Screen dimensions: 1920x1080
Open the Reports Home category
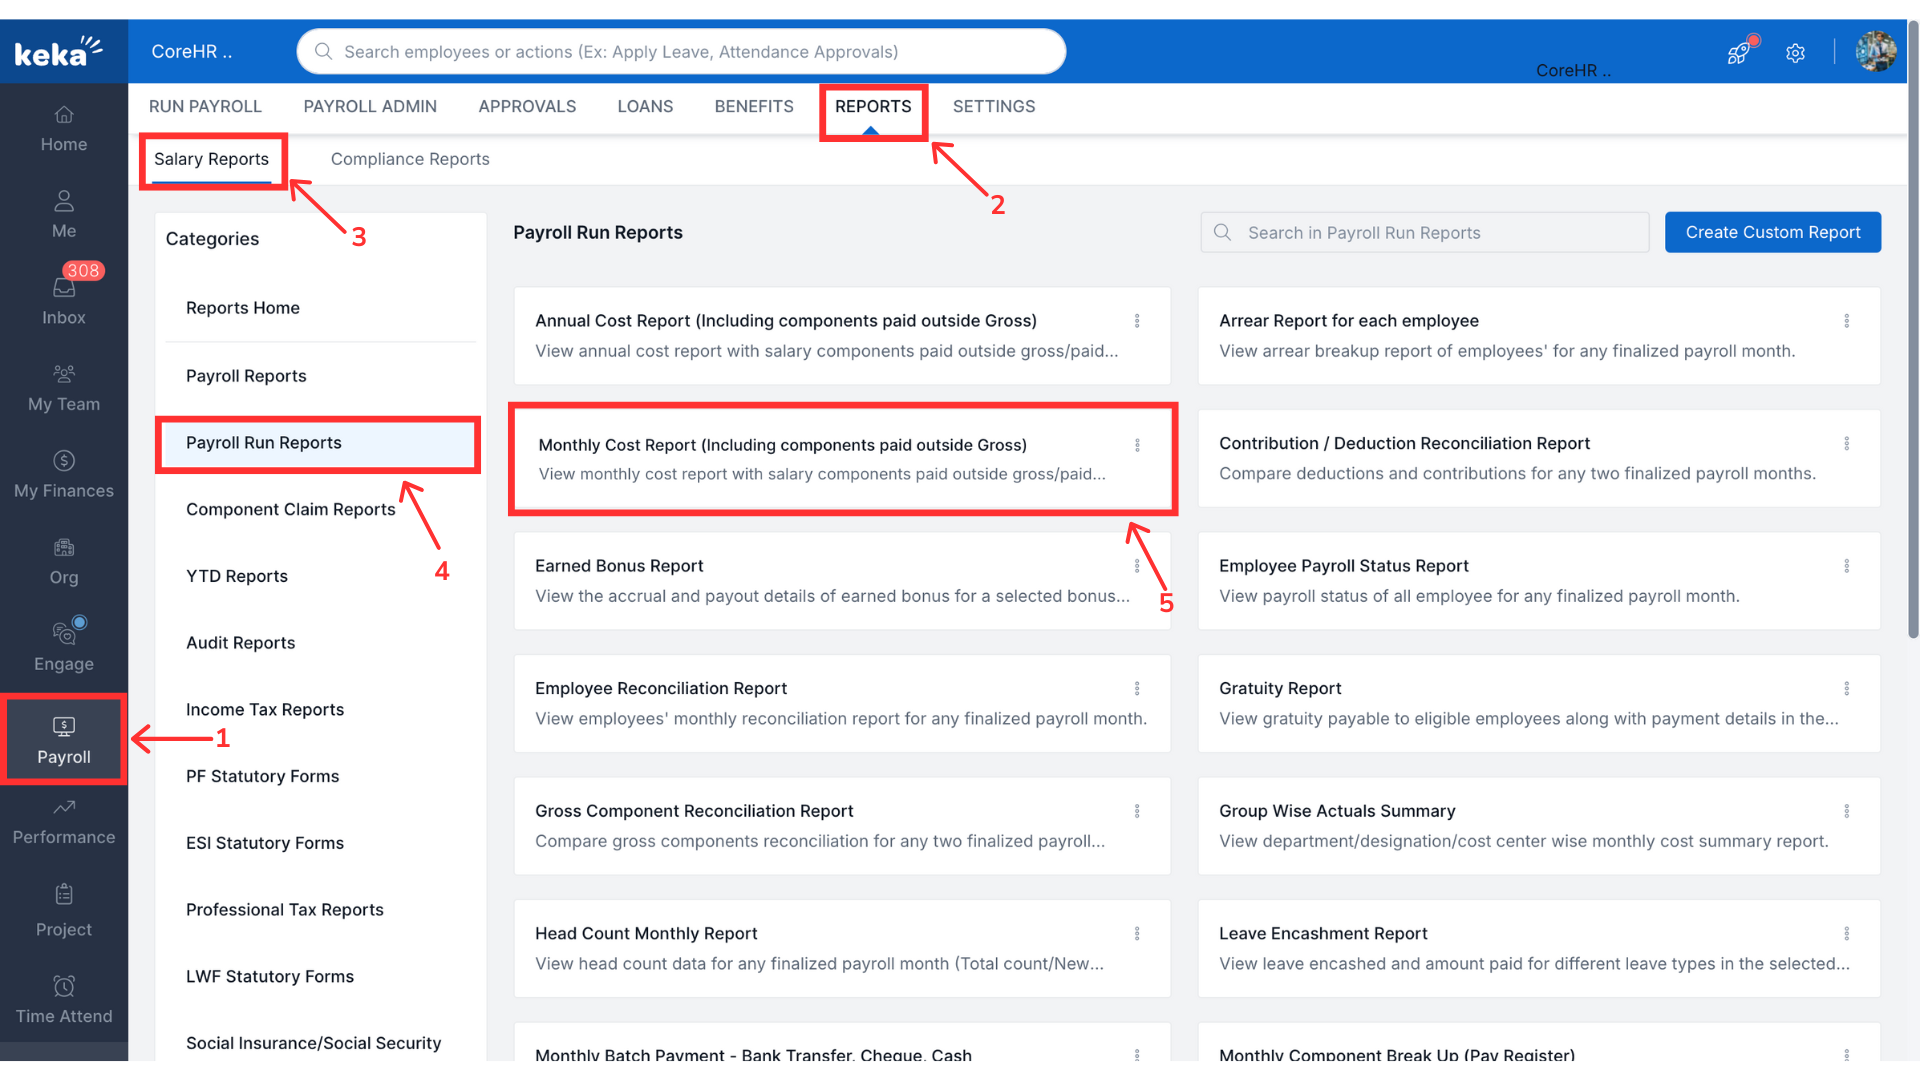[x=243, y=307]
